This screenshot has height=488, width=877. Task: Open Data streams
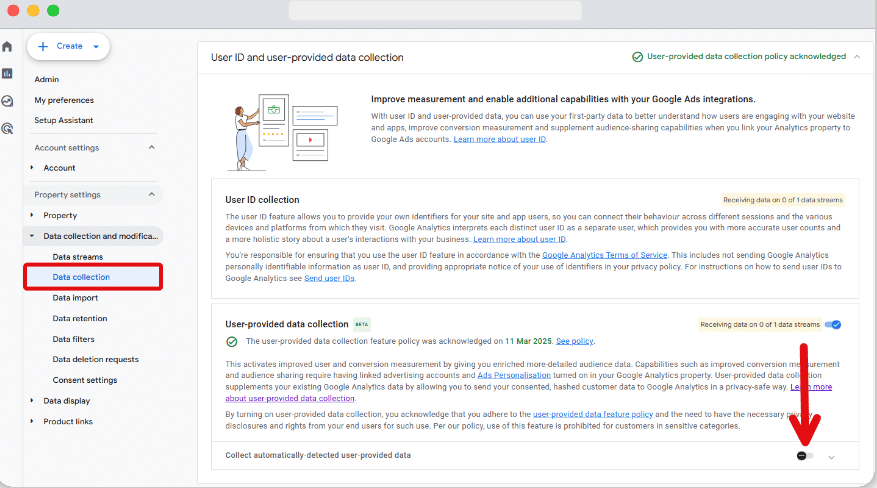(x=78, y=257)
